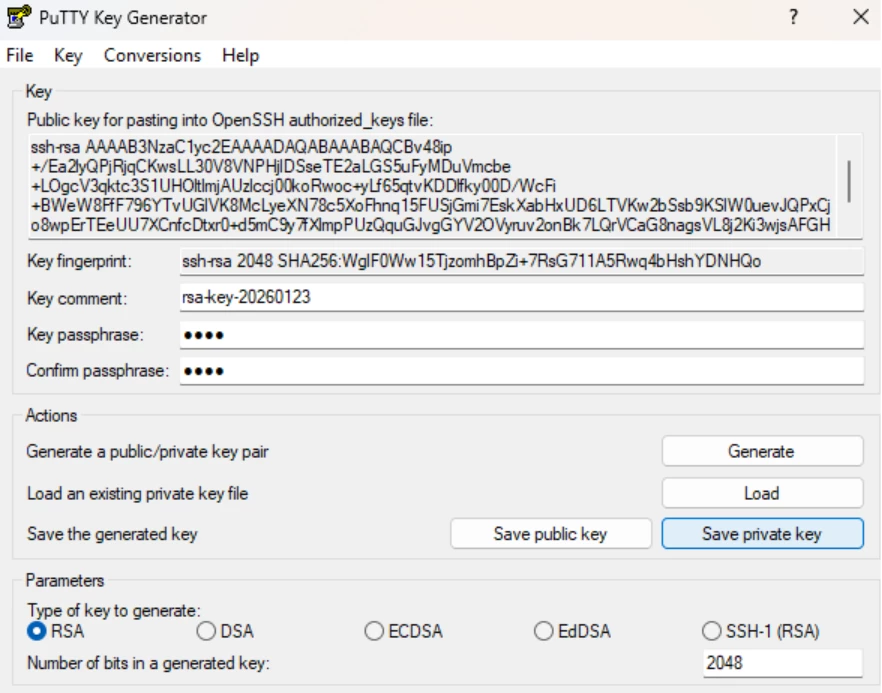882x693 pixels.
Task: Click the 'Actions' group heading
Action: 51,415
